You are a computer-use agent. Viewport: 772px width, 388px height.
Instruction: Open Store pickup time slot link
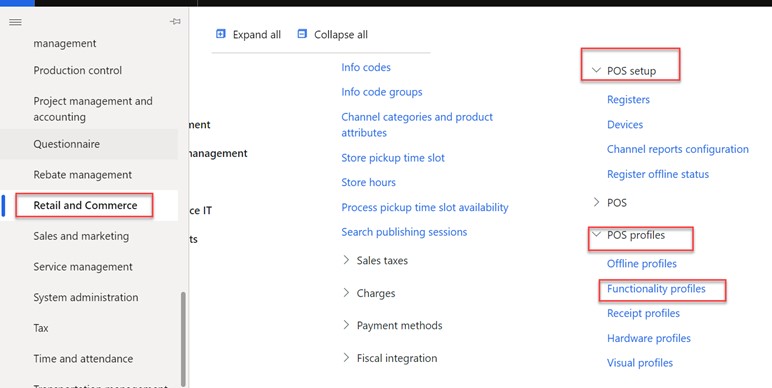pos(393,158)
